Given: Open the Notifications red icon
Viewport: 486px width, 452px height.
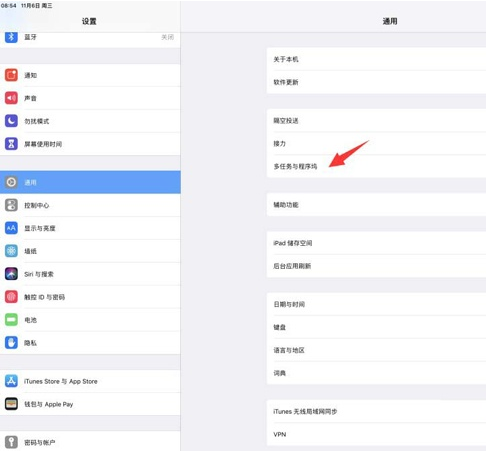Looking at the screenshot, I should coord(11,75).
